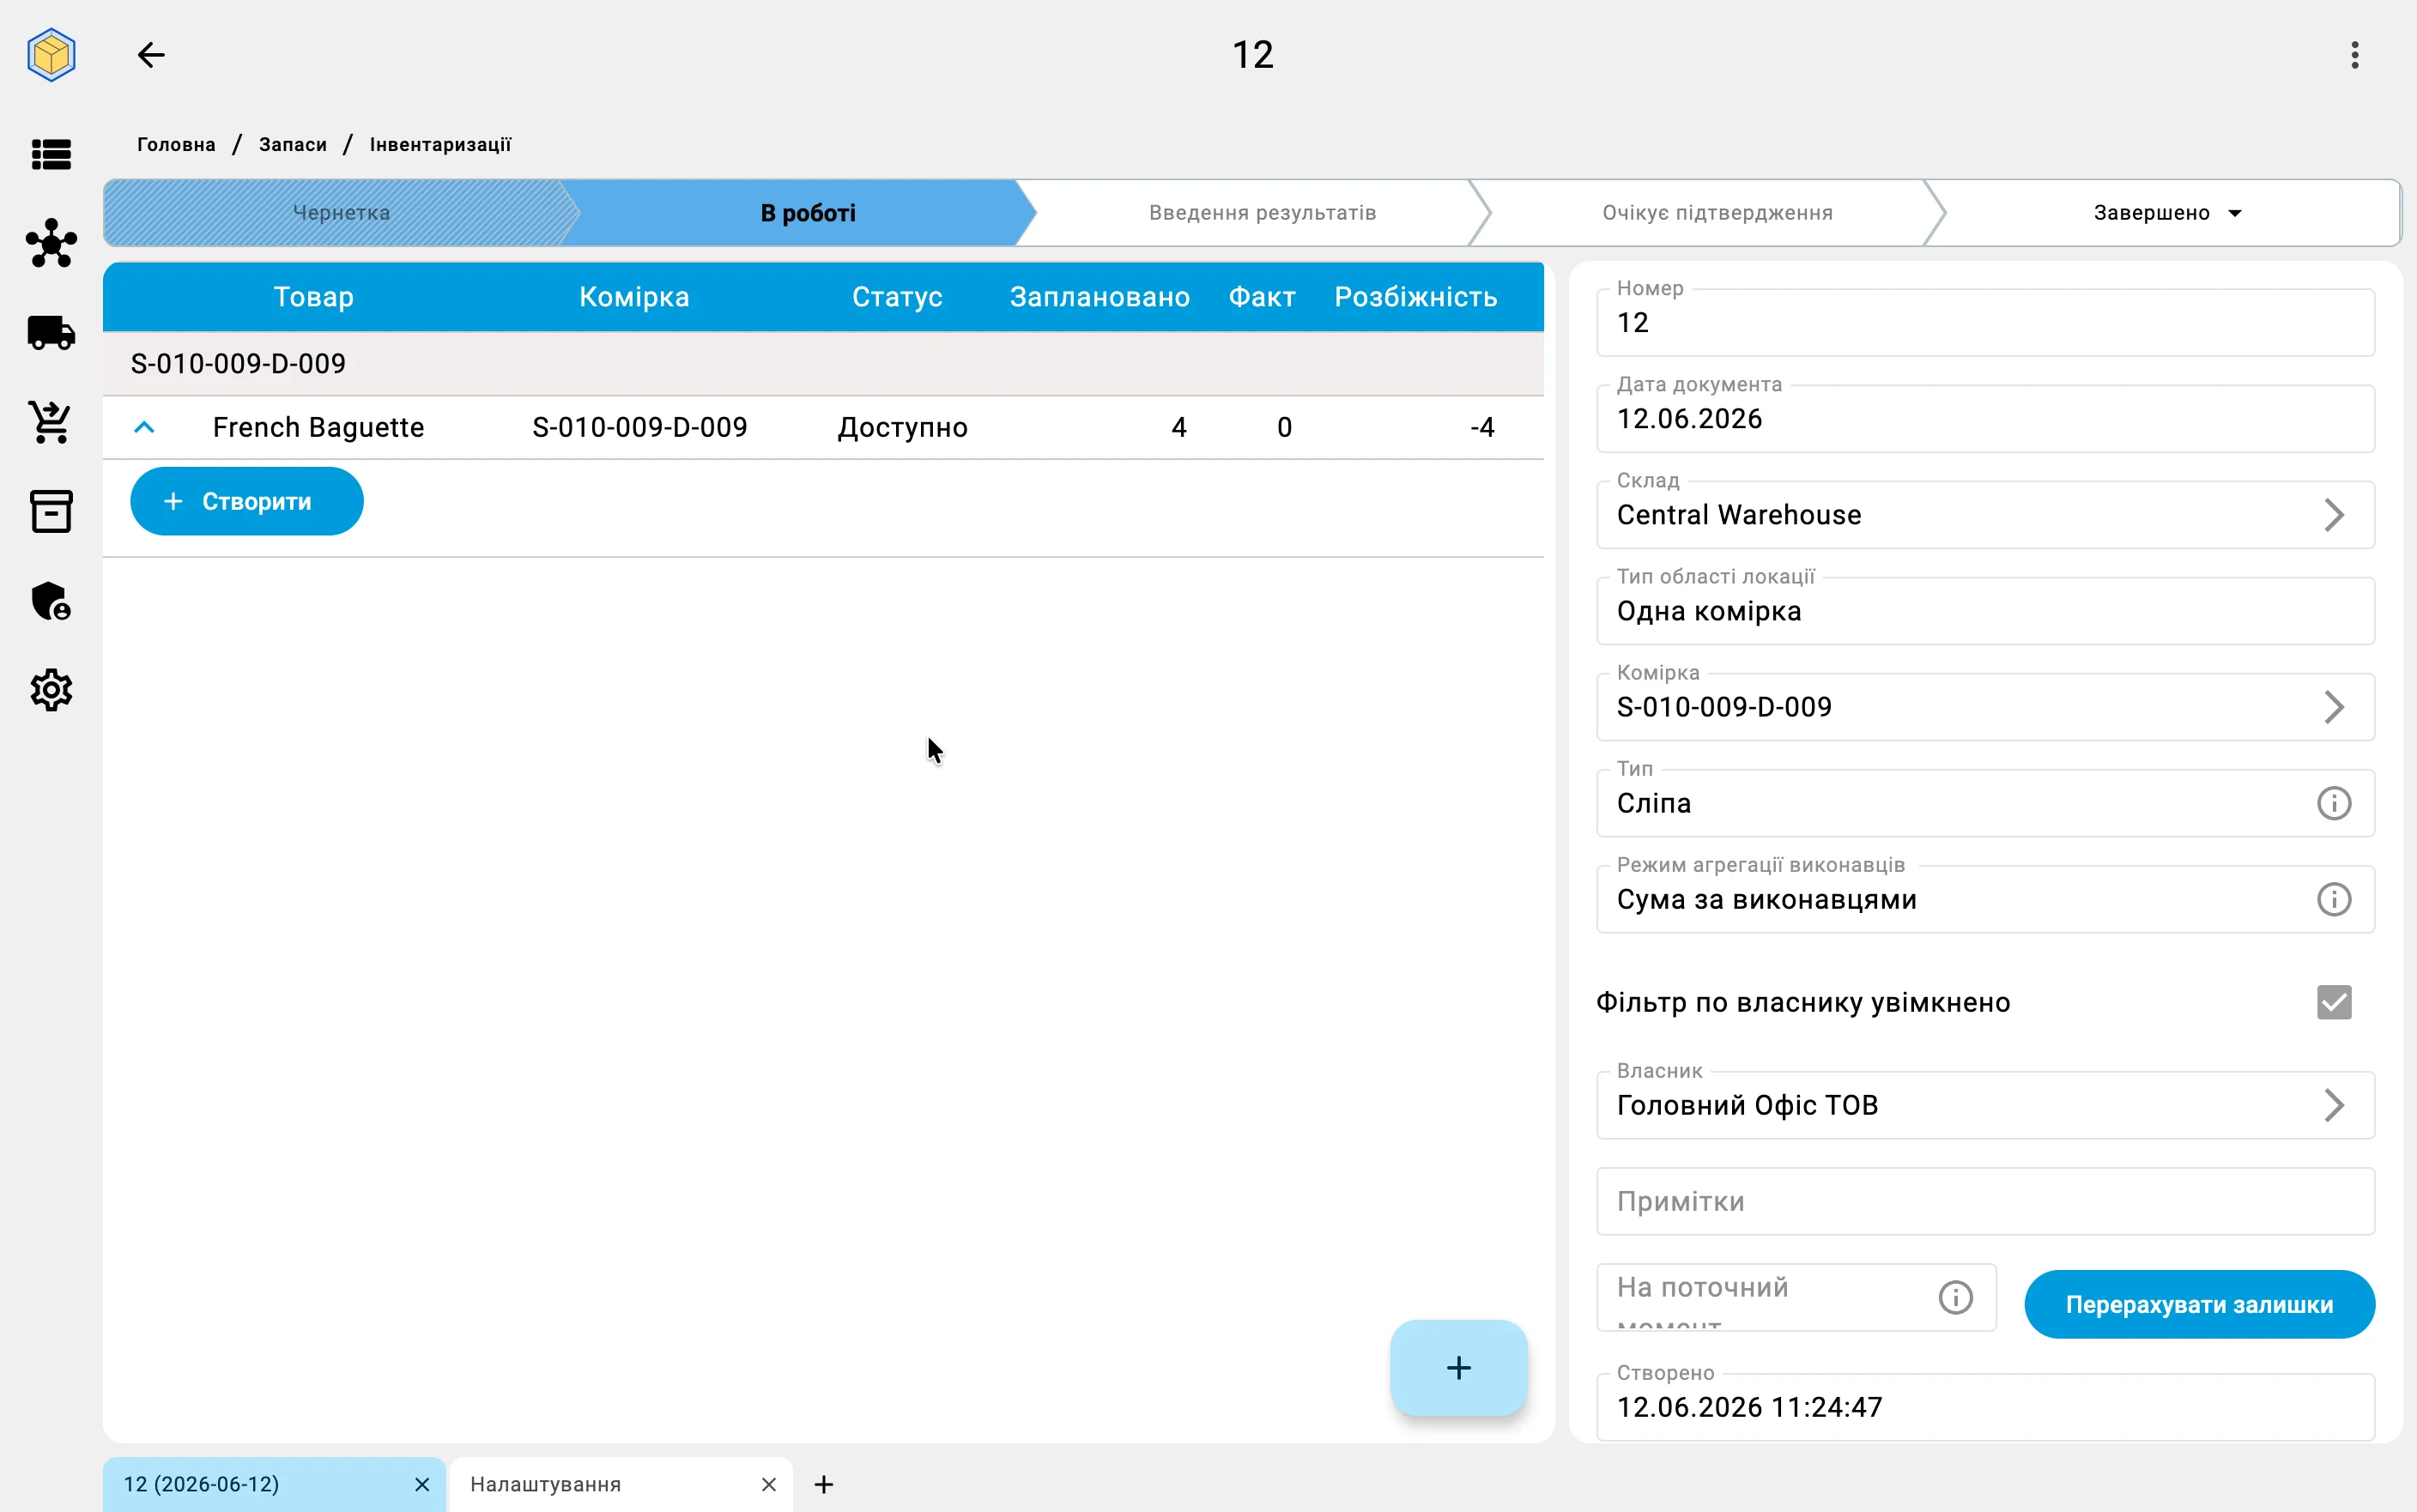Screen dimensions: 2417x1512
Task: Click the Примітки input field
Action: pos(1984,1201)
